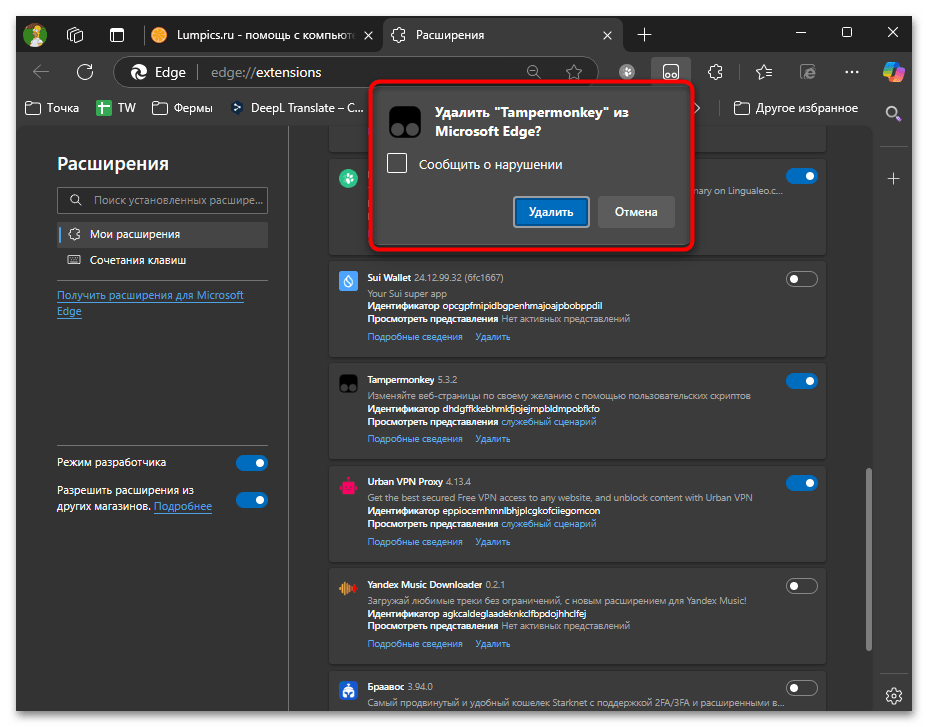Image resolution: width=928 pixels, height=727 pixels.
Task: Open the Подробнее link about other stores
Action: (182, 506)
